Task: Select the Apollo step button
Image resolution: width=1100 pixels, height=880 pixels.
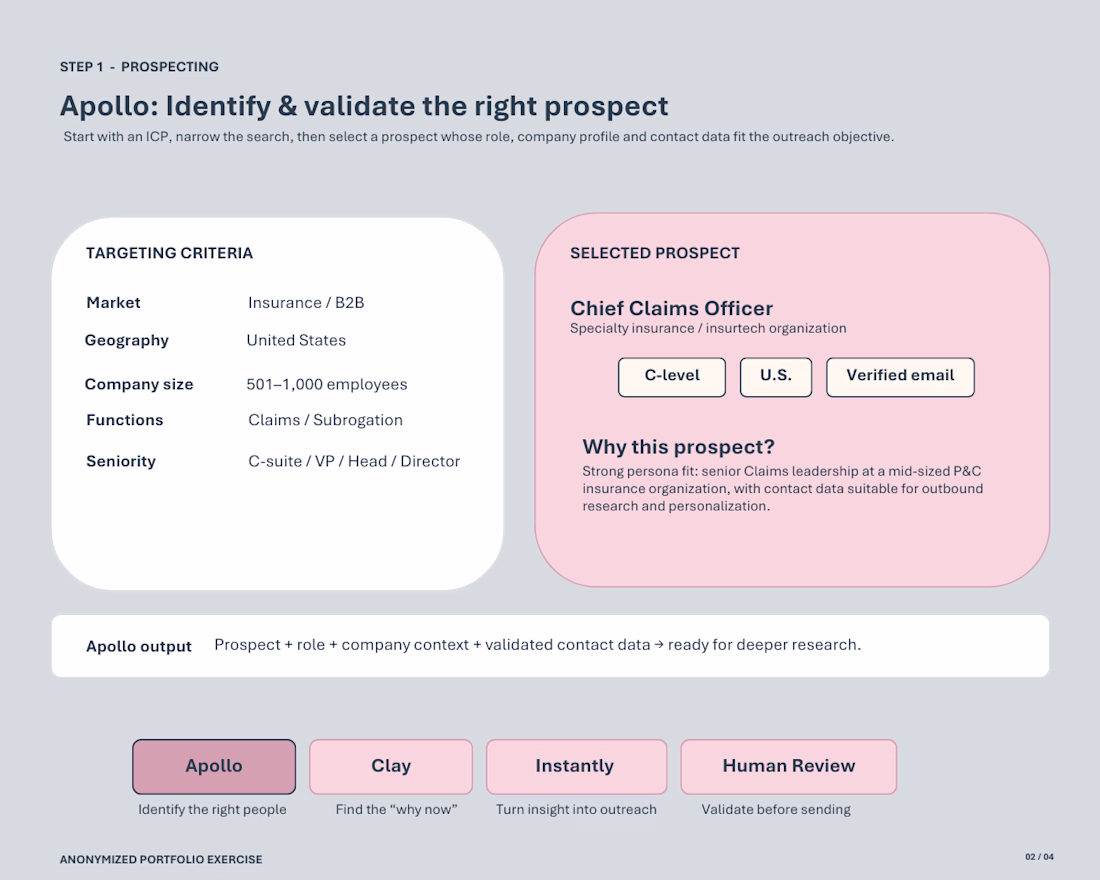Action: coord(214,766)
